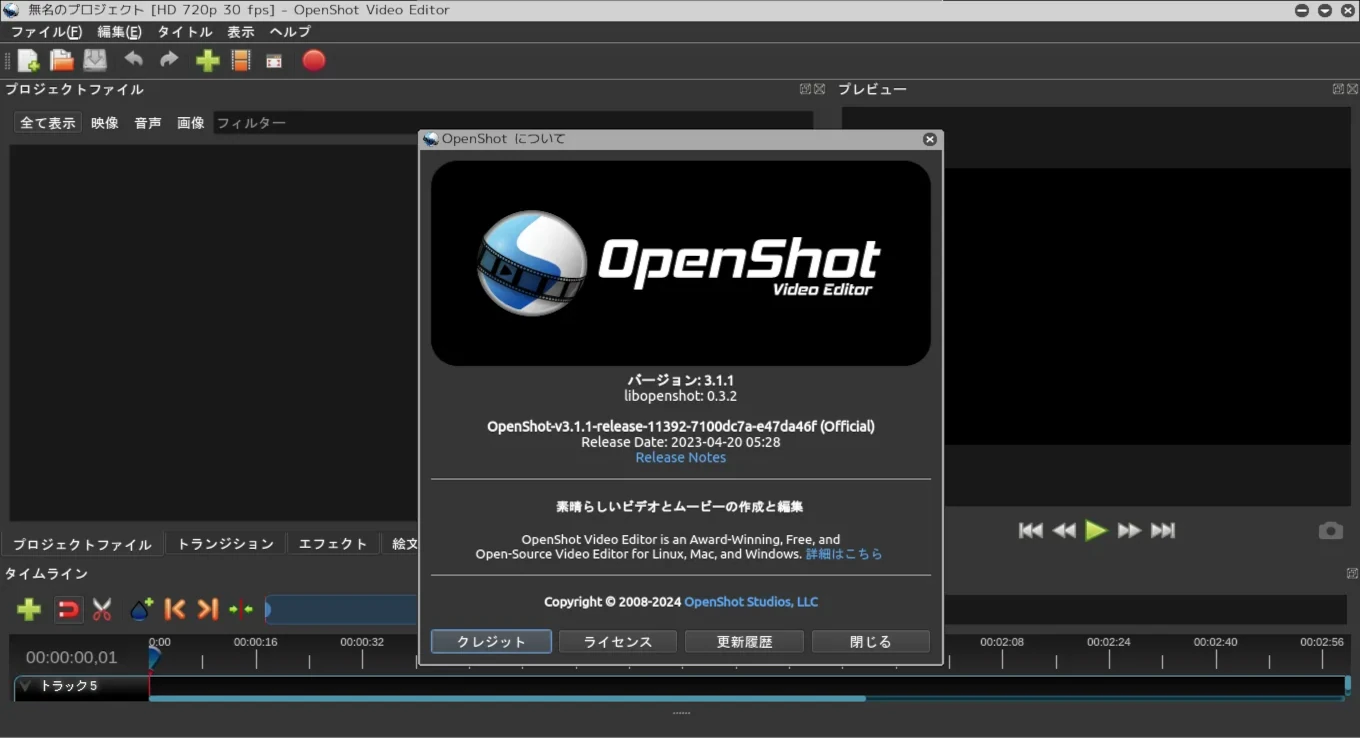Click the camera snapshot icon in preview
Viewport: 1360px width, 738px height.
(x=1330, y=531)
